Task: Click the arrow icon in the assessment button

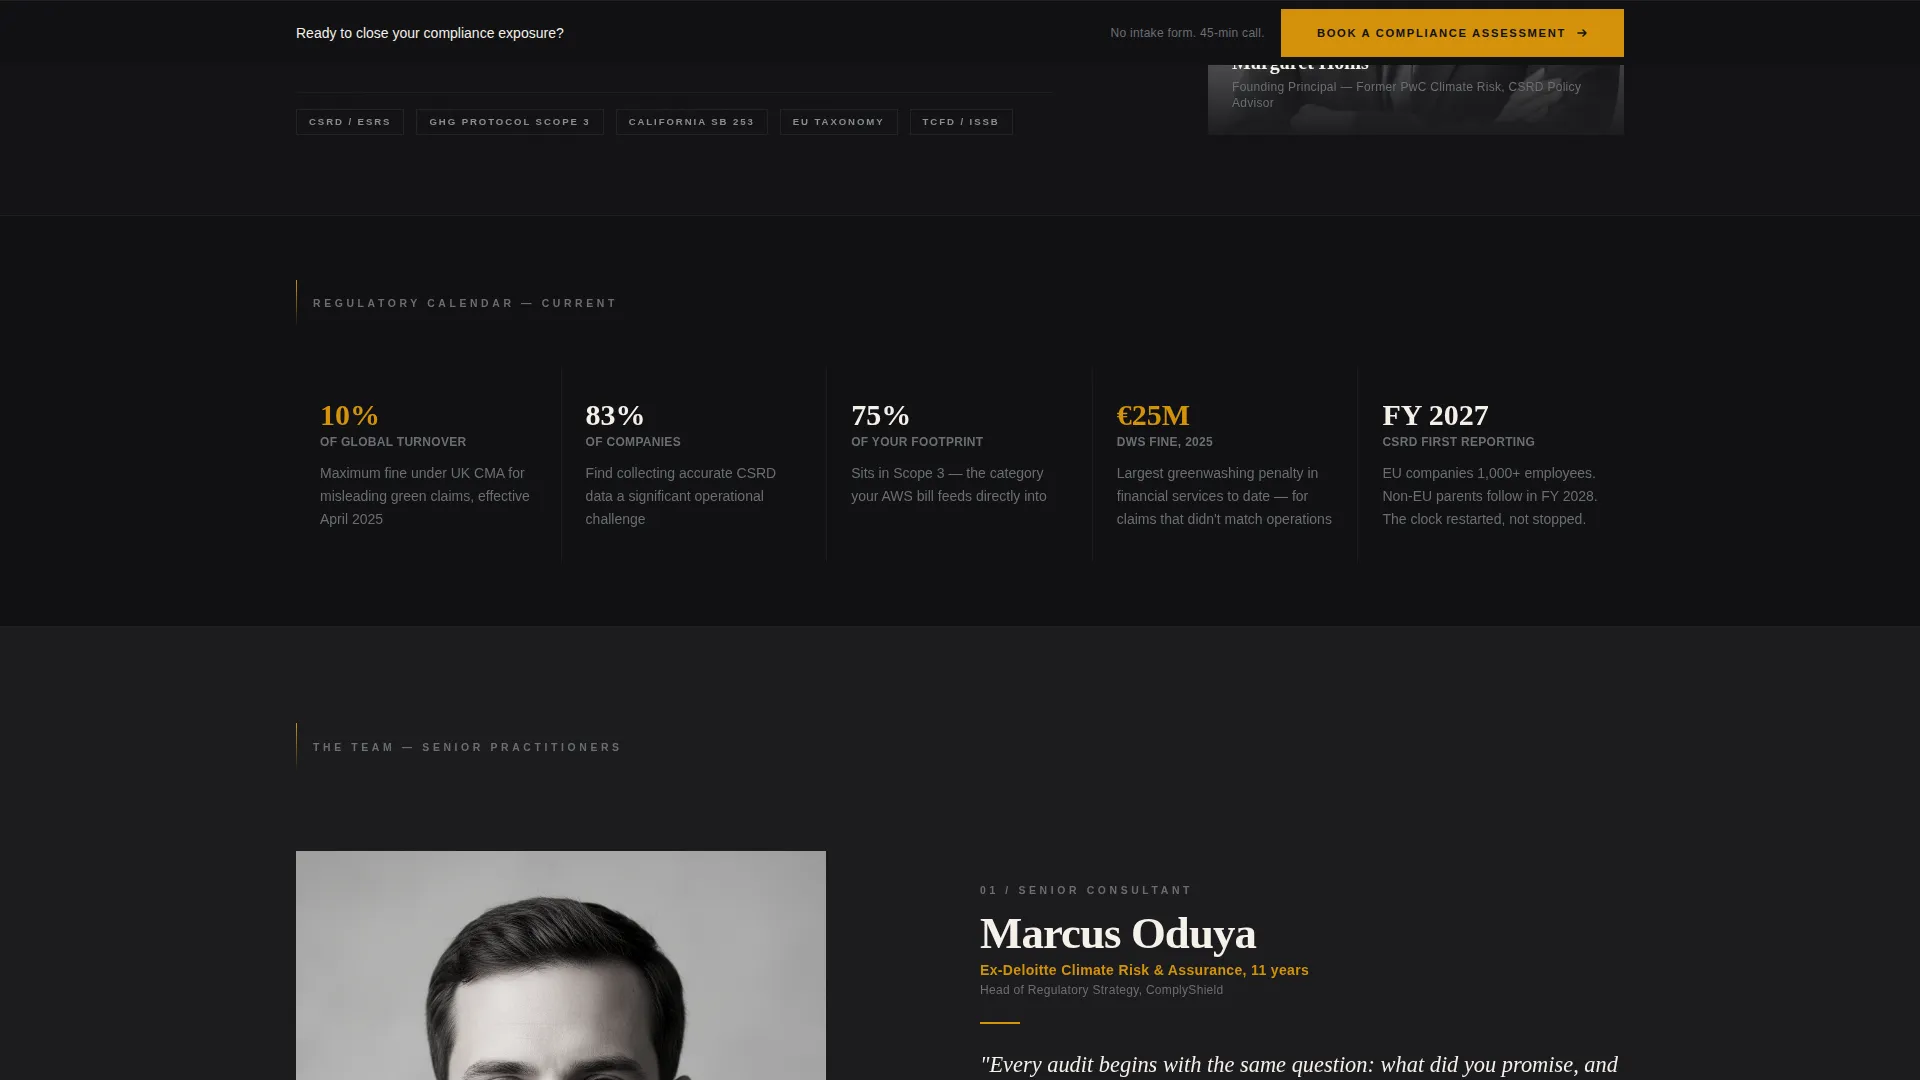Action: tap(1582, 33)
